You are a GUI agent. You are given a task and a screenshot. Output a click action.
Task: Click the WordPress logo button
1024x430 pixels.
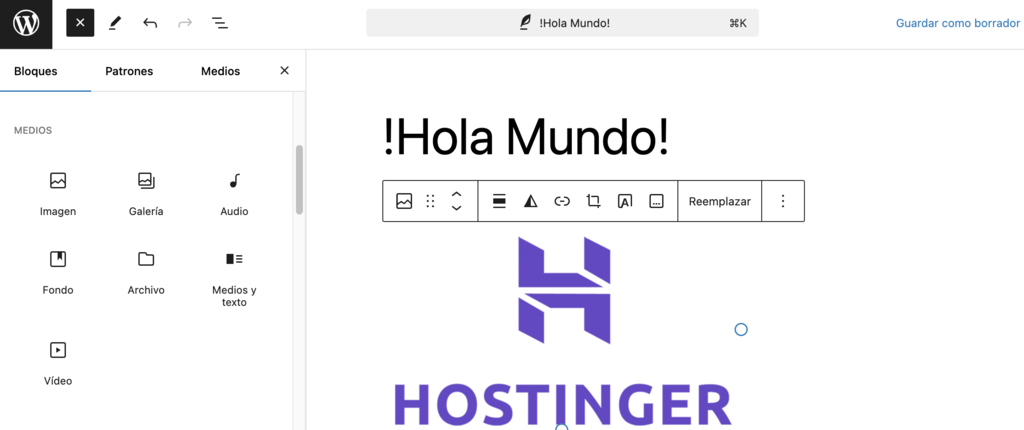[x=26, y=24]
